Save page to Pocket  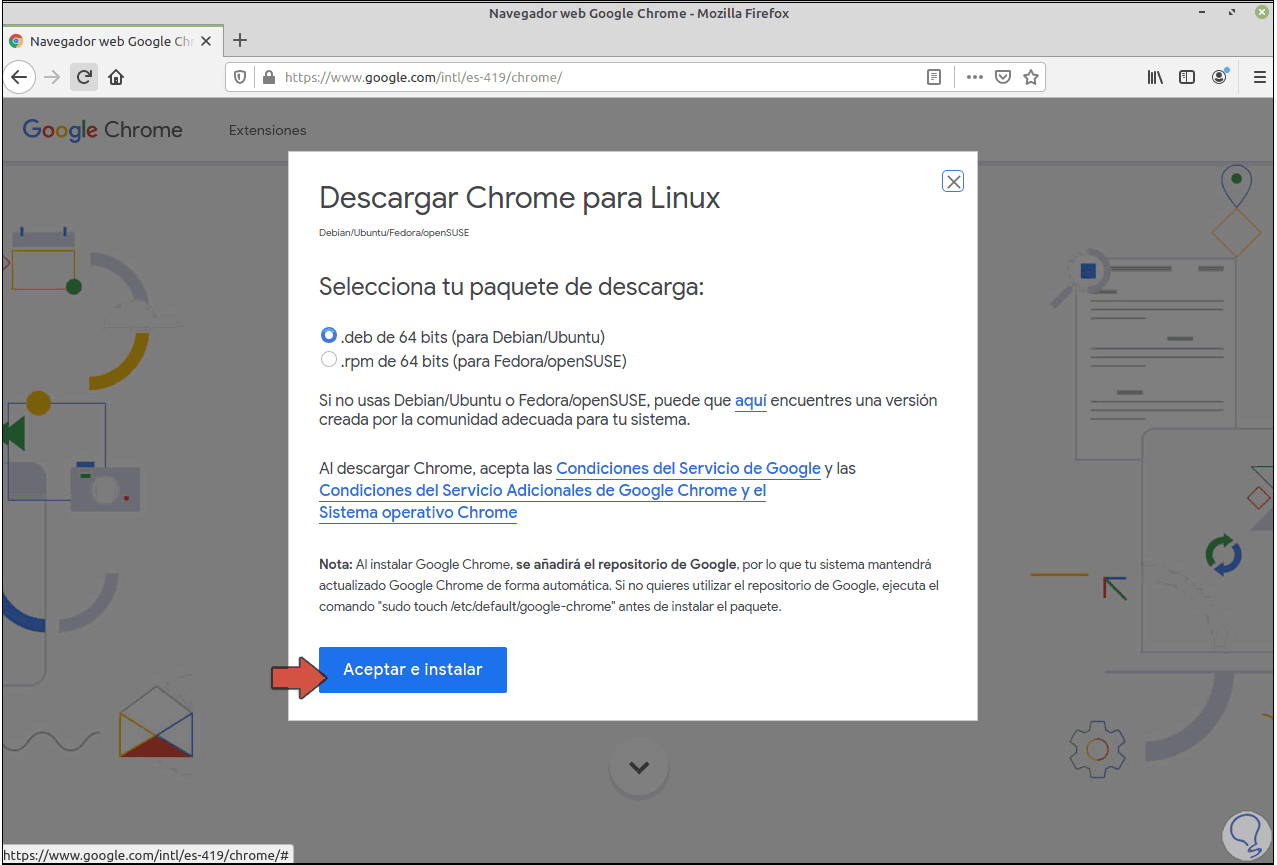1003,77
